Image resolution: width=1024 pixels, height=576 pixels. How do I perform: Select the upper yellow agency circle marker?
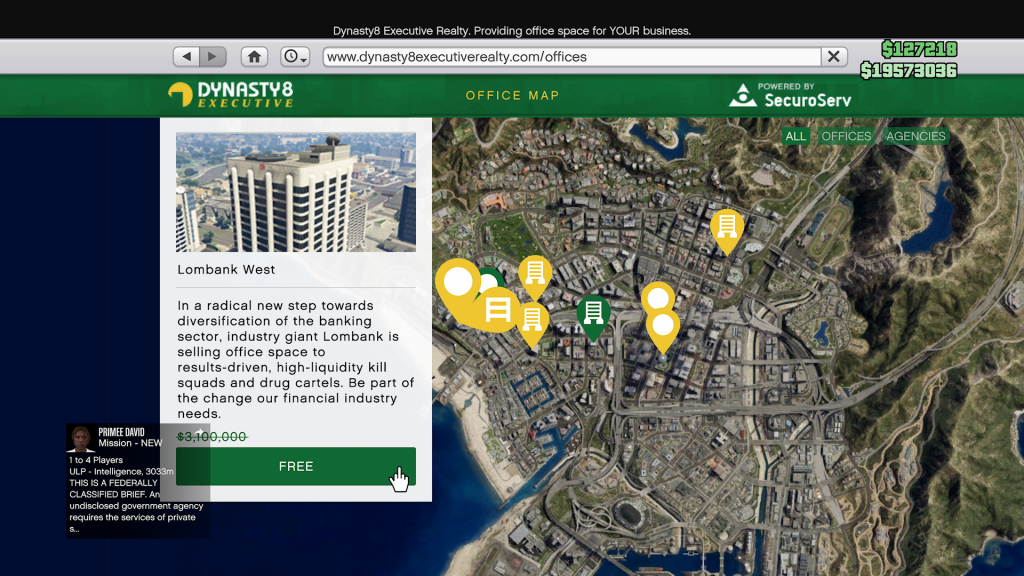click(657, 297)
